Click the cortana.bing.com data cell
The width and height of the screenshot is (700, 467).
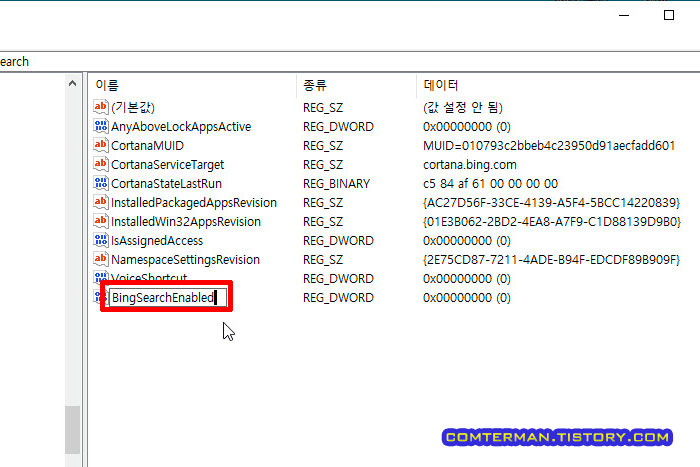(470, 165)
